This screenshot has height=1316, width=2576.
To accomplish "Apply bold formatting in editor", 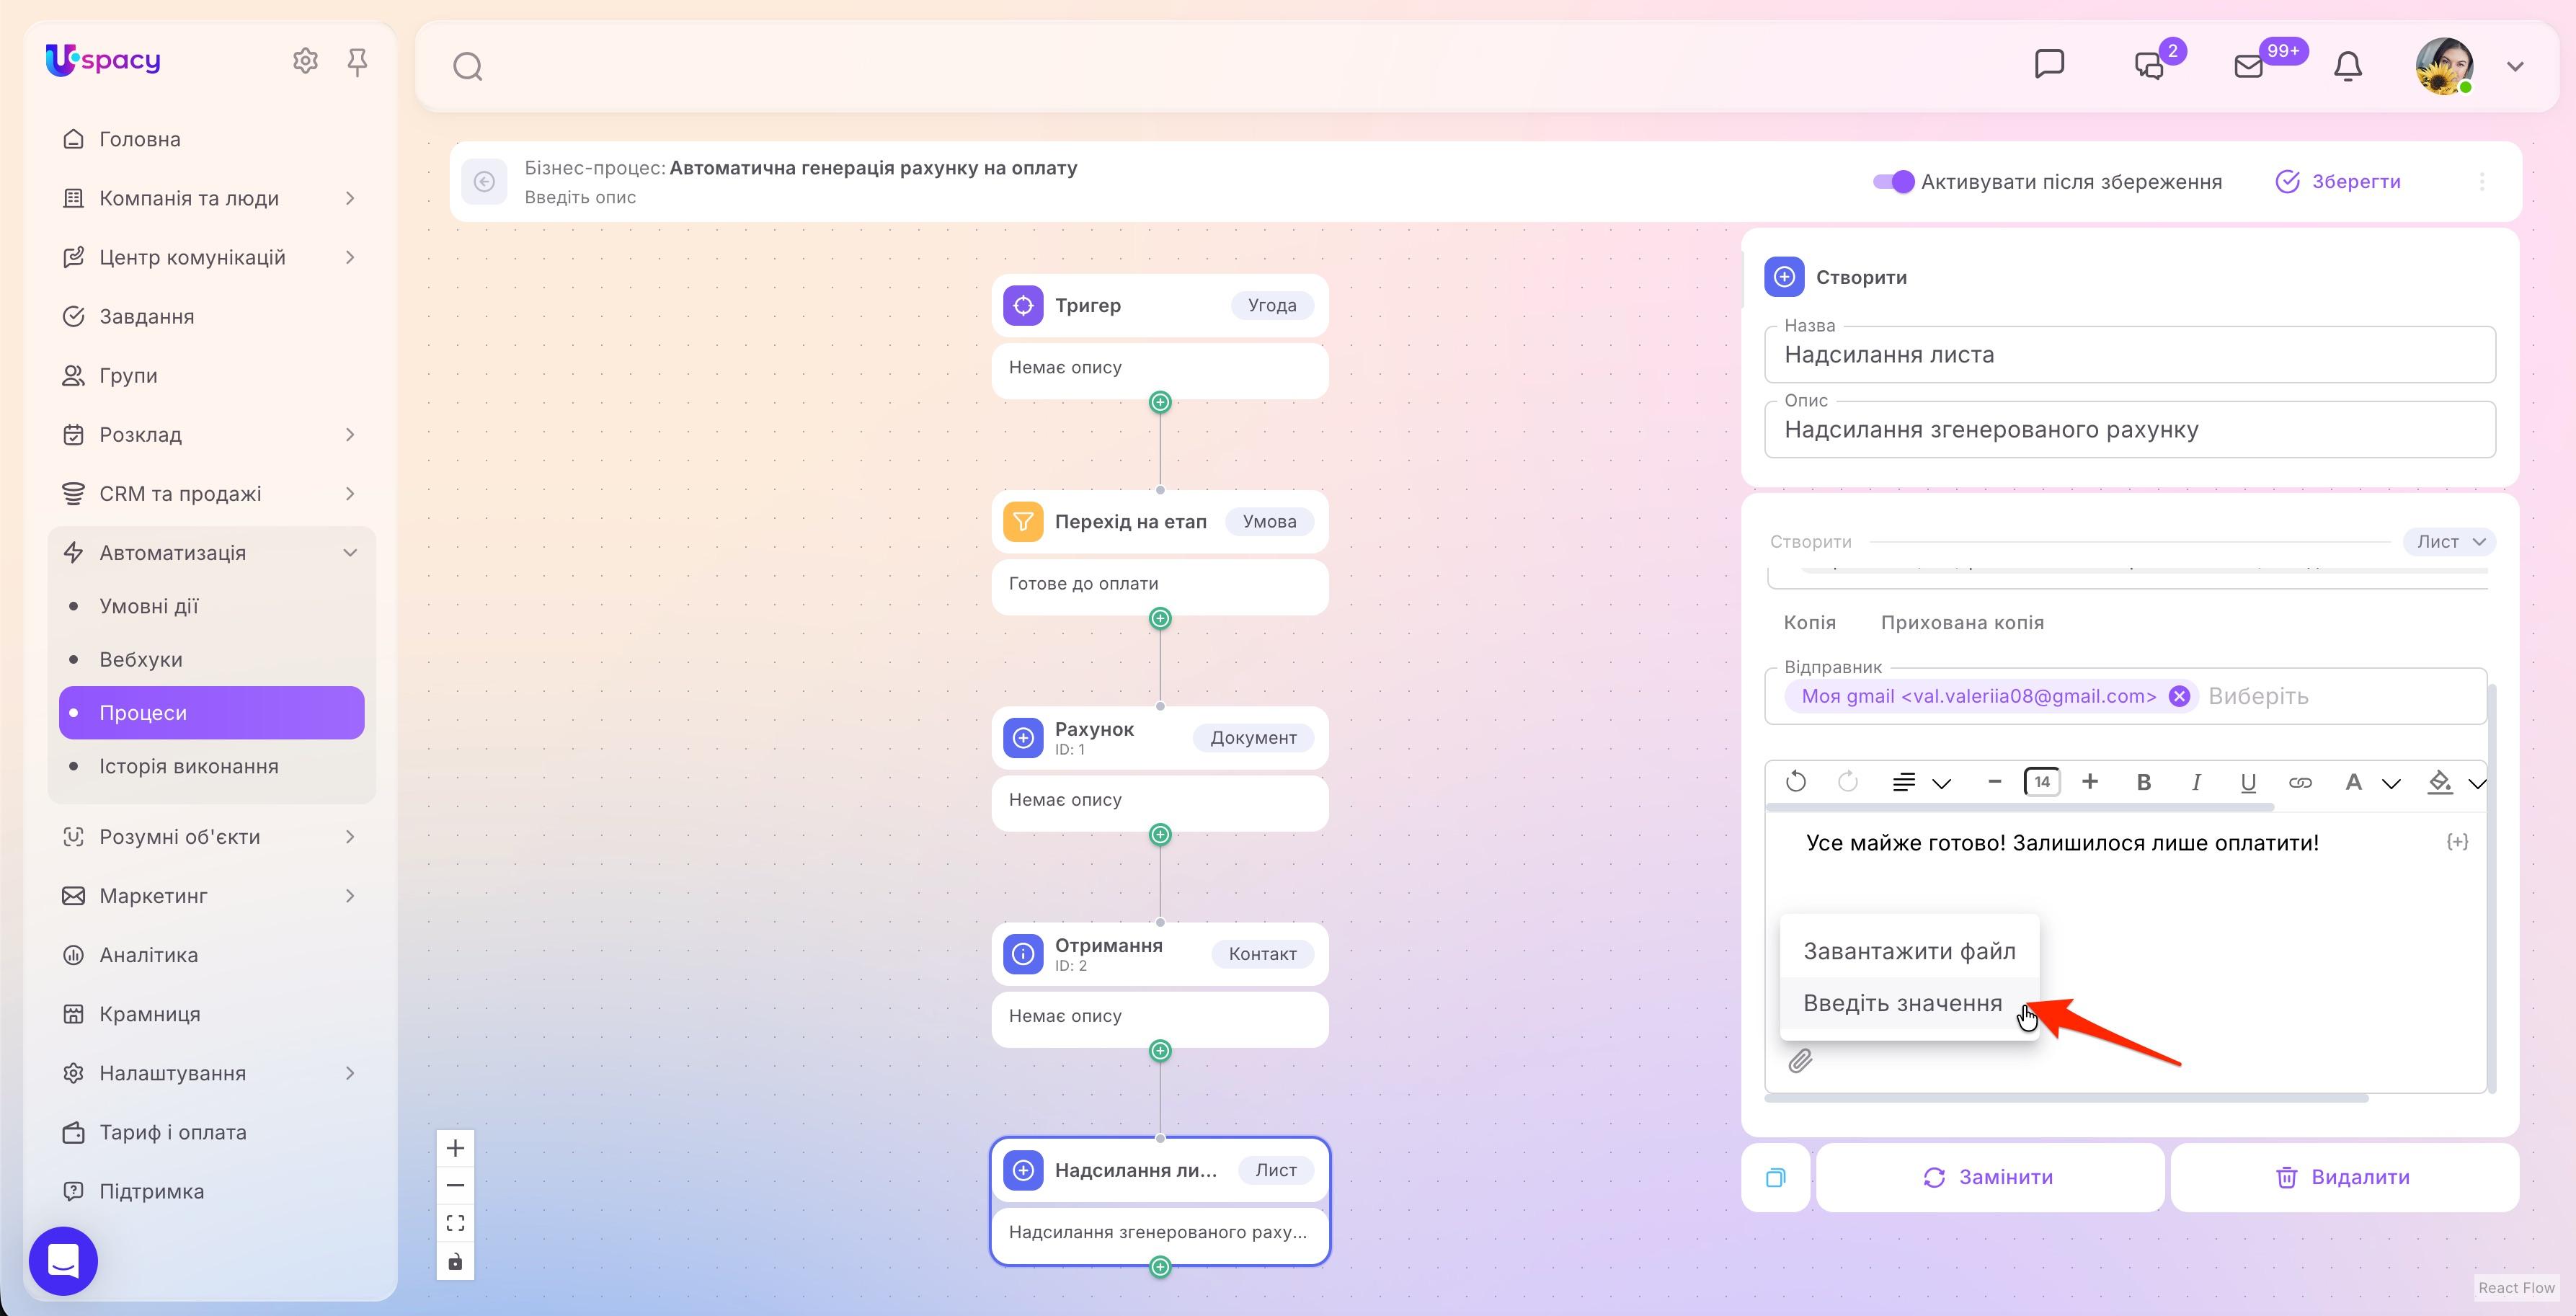I will [x=2143, y=782].
